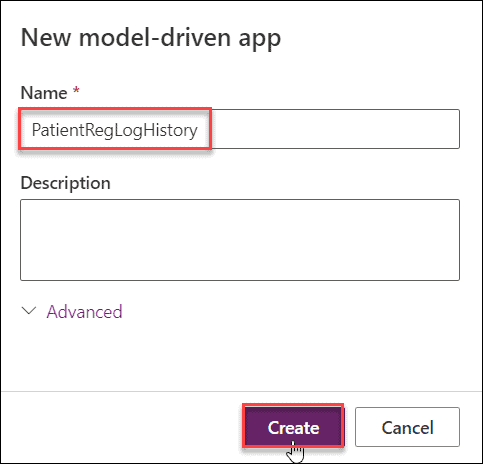This screenshot has height=464, width=483.
Task: Click the downward chevron icon next to Advanced
Action: pos(29,311)
